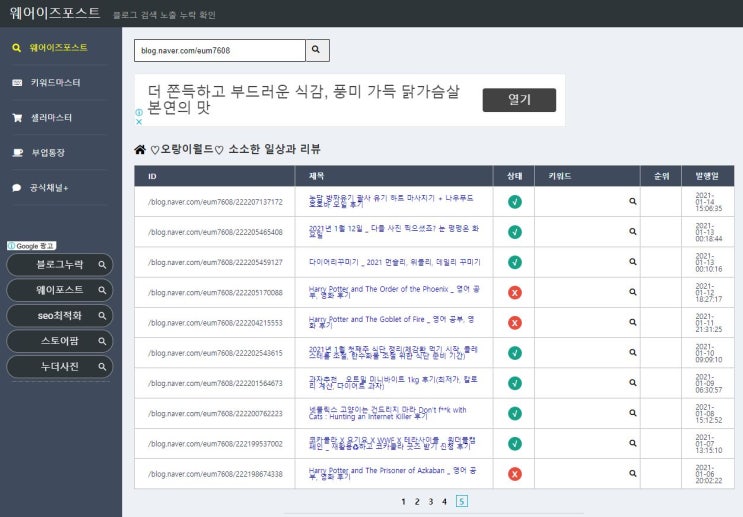Open the 다이어리꾸미기 2021 post title
The image size is (743, 517).
[x=395, y=262]
